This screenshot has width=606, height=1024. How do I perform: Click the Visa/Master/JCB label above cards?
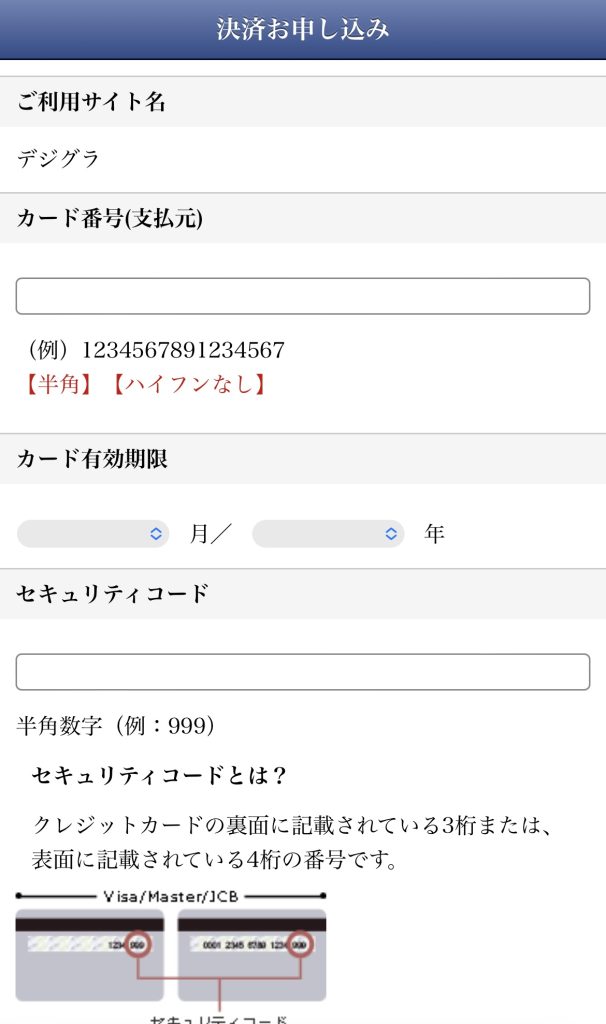coord(171,896)
